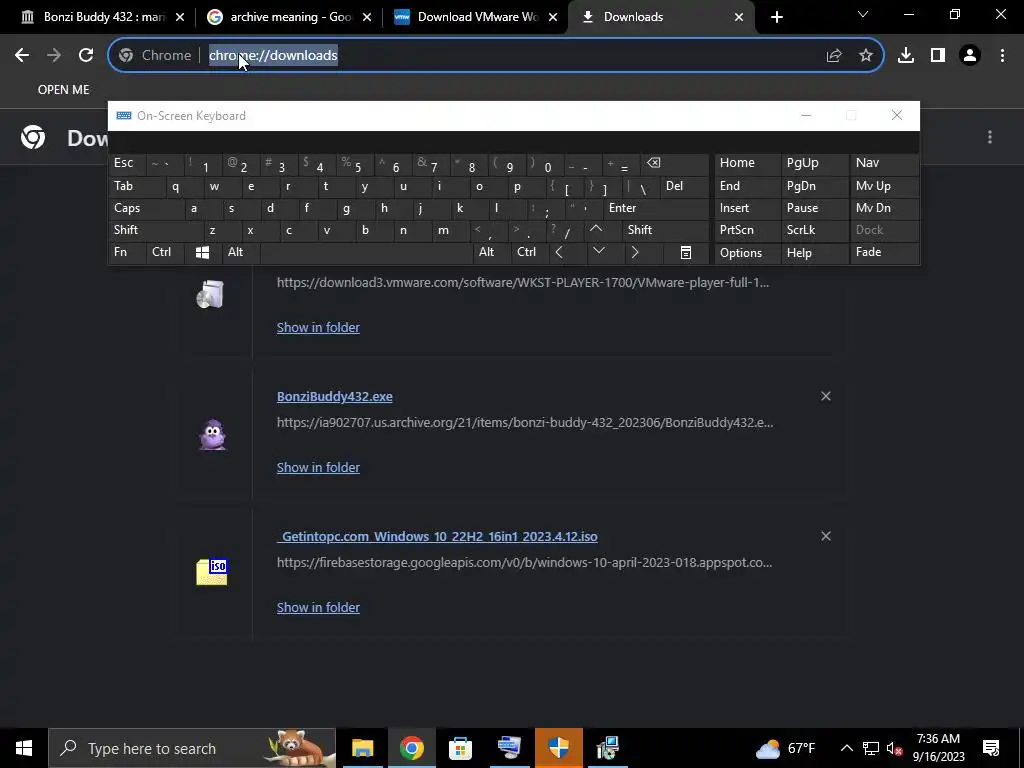
Task: Close the Download VMware tab
Action: point(553,17)
